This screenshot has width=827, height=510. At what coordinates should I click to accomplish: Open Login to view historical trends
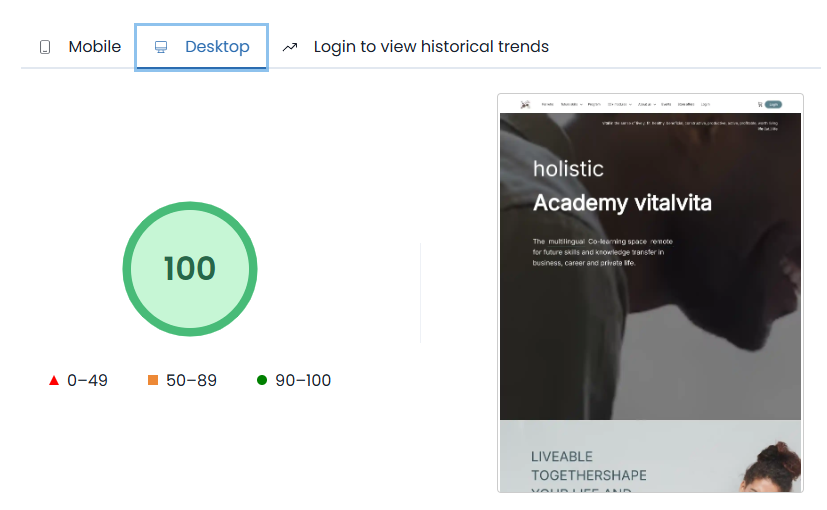click(416, 46)
